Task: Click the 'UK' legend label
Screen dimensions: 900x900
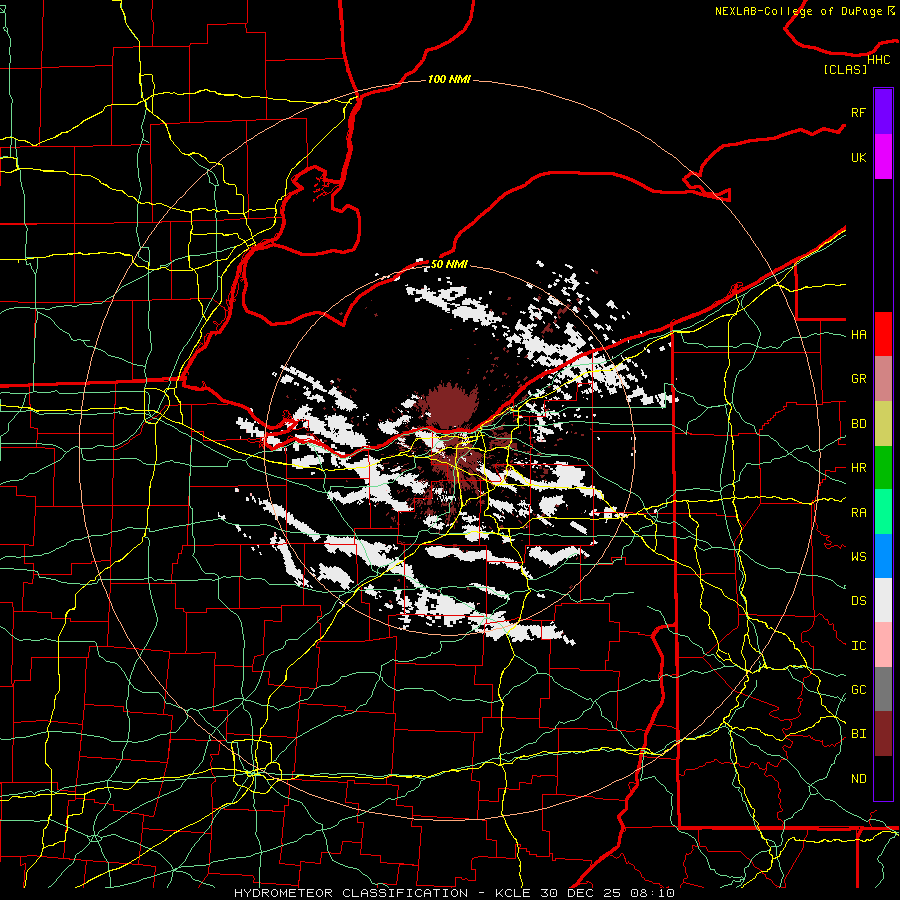Action: pyautogui.click(x=858, y=157)
